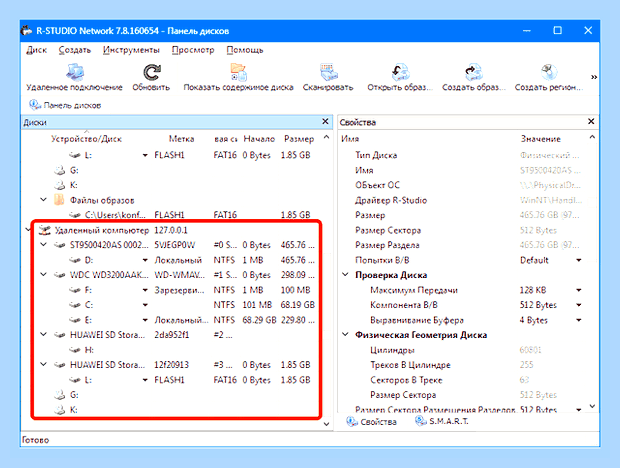Close the Диски panel

(325, 121)
